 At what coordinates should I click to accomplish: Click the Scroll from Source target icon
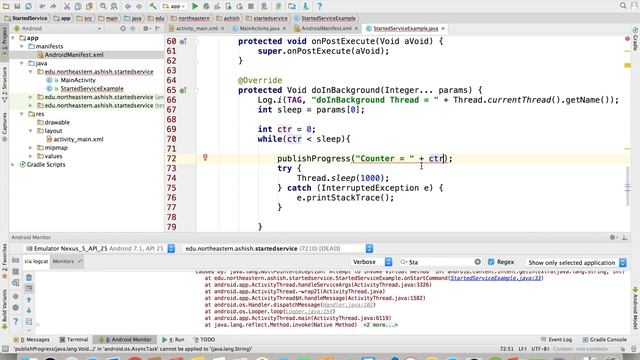tap(123, 29)
